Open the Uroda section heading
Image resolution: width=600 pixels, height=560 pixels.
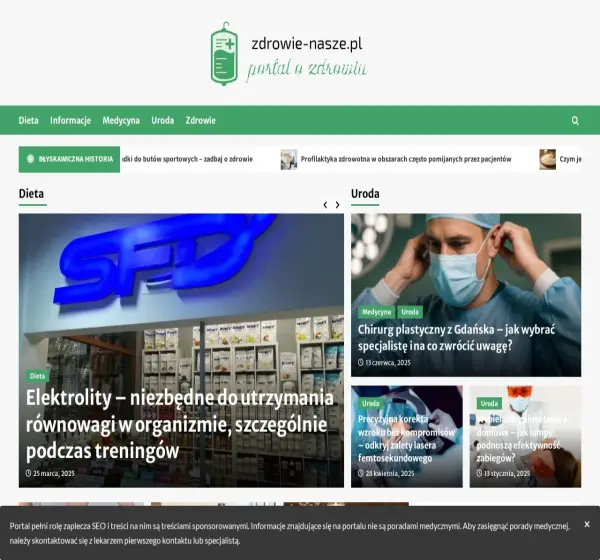365,194
